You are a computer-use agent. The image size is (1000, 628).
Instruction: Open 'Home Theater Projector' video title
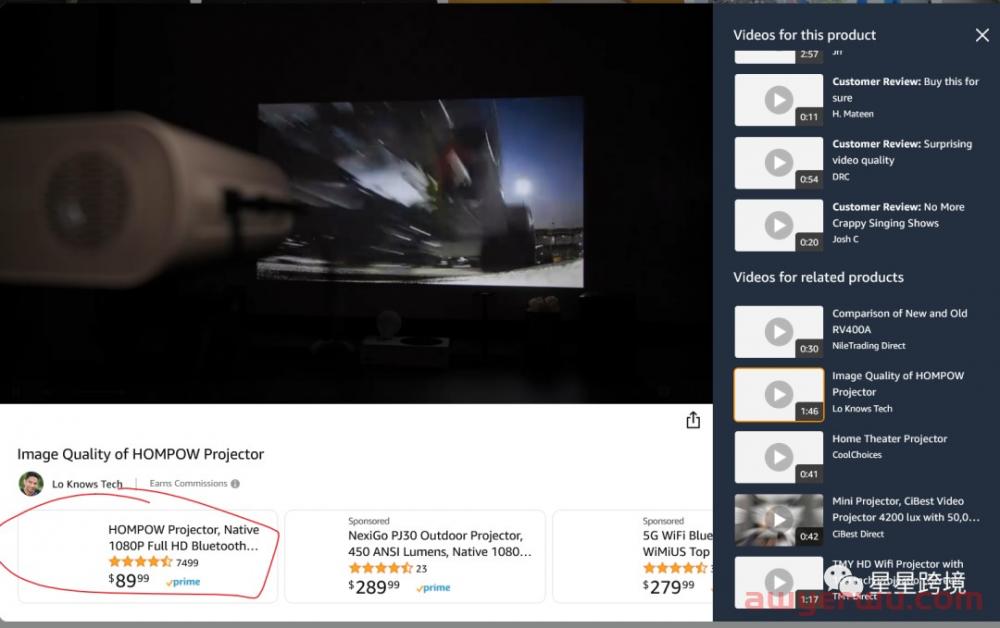pyautogui.click(x=890, y=439)
